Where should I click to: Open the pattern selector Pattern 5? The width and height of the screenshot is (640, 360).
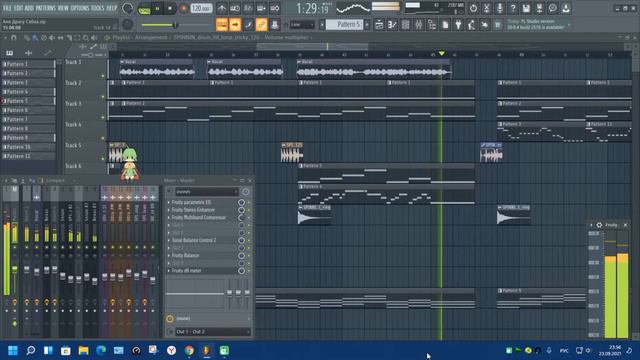tap(345, 25)
